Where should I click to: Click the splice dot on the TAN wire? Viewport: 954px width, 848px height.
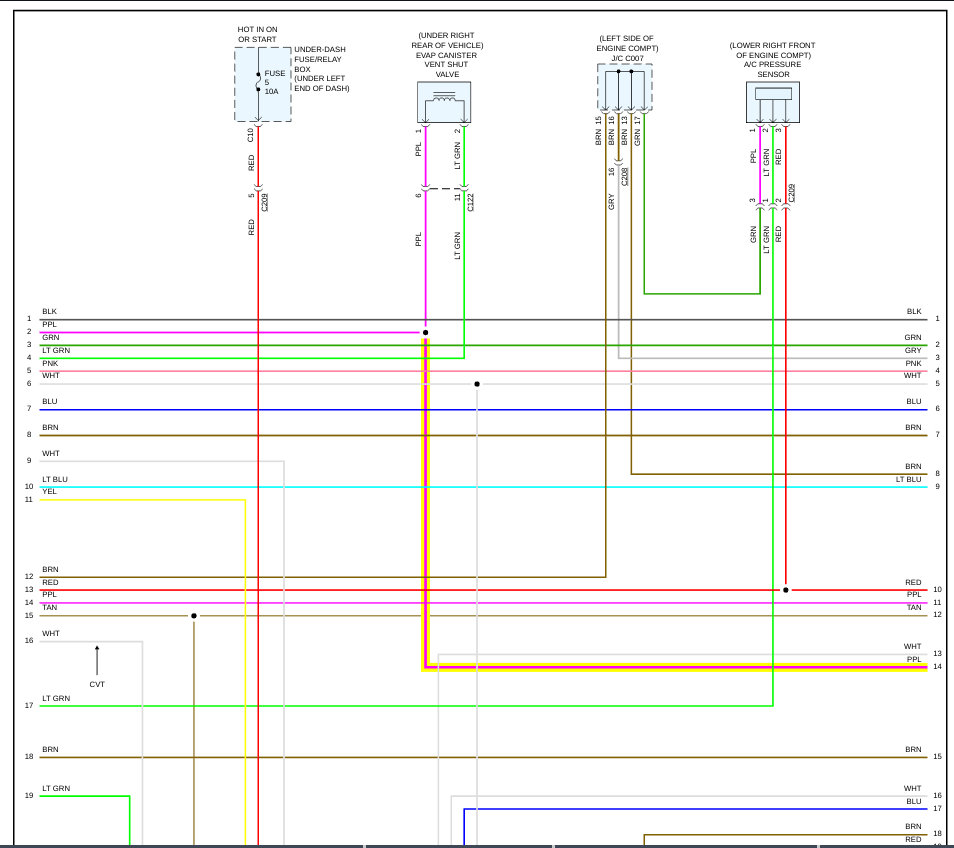click(x=194, y=616)
